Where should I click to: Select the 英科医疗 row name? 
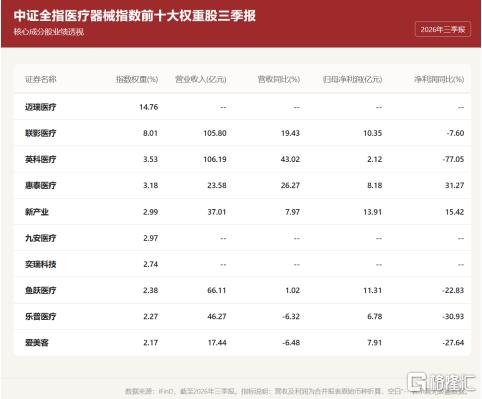(x=41, y=159)
